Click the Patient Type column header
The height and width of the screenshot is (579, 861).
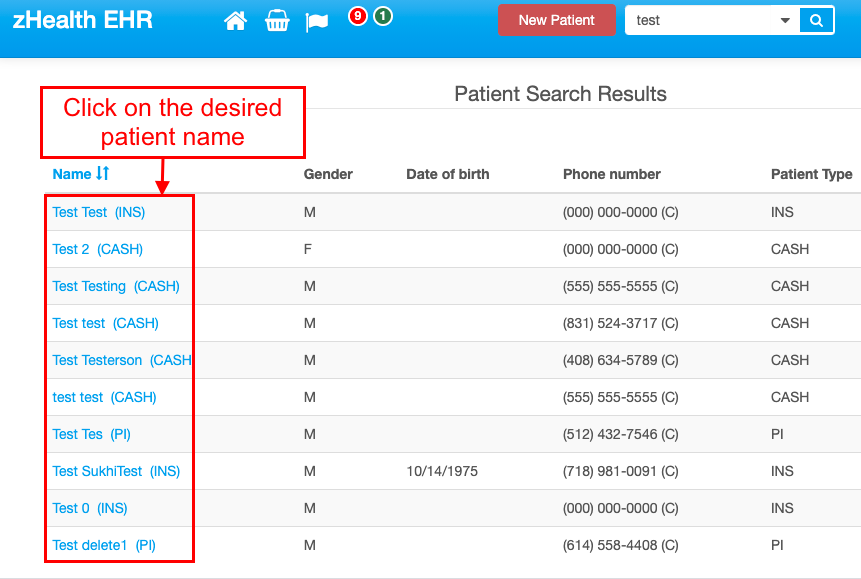click(812, 174)
